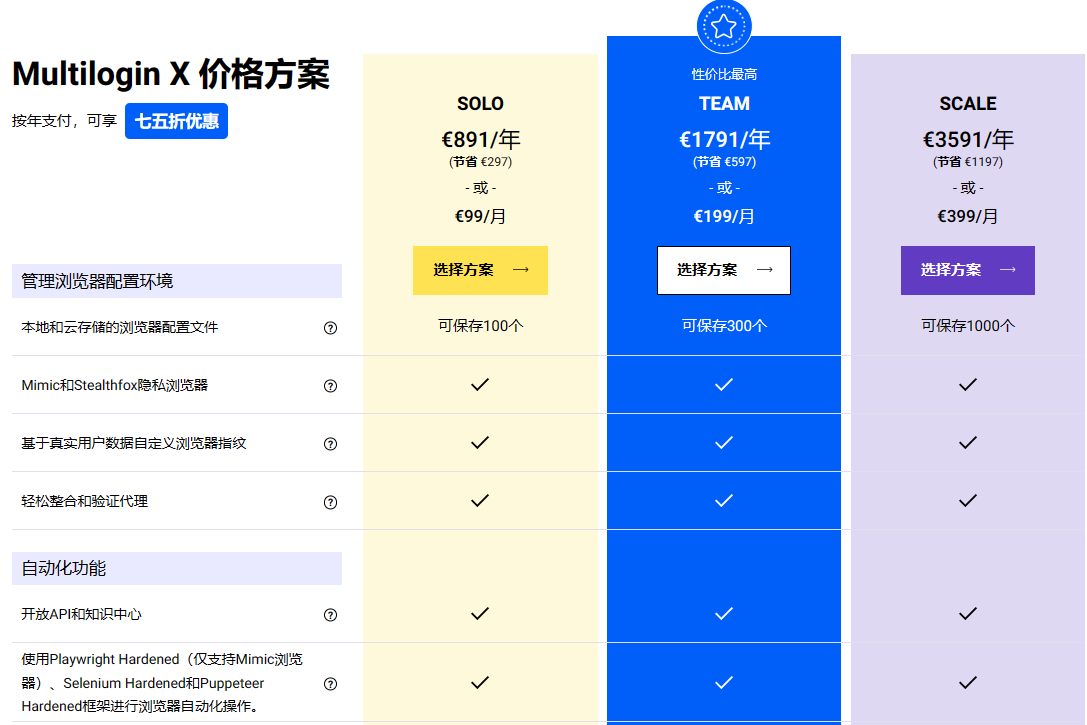Choose the SCALE plan with purple 选择方案 button
The image size is (1087, 725).
(968, 270)
